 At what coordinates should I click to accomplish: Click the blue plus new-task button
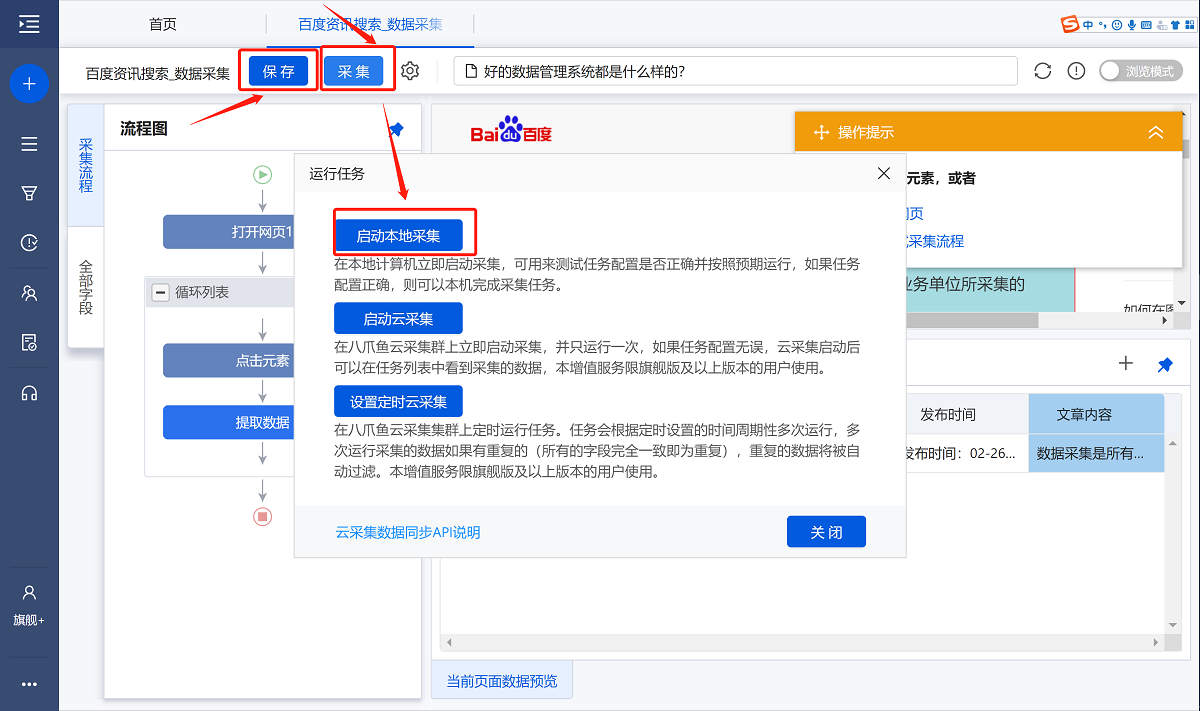(29, 84)
